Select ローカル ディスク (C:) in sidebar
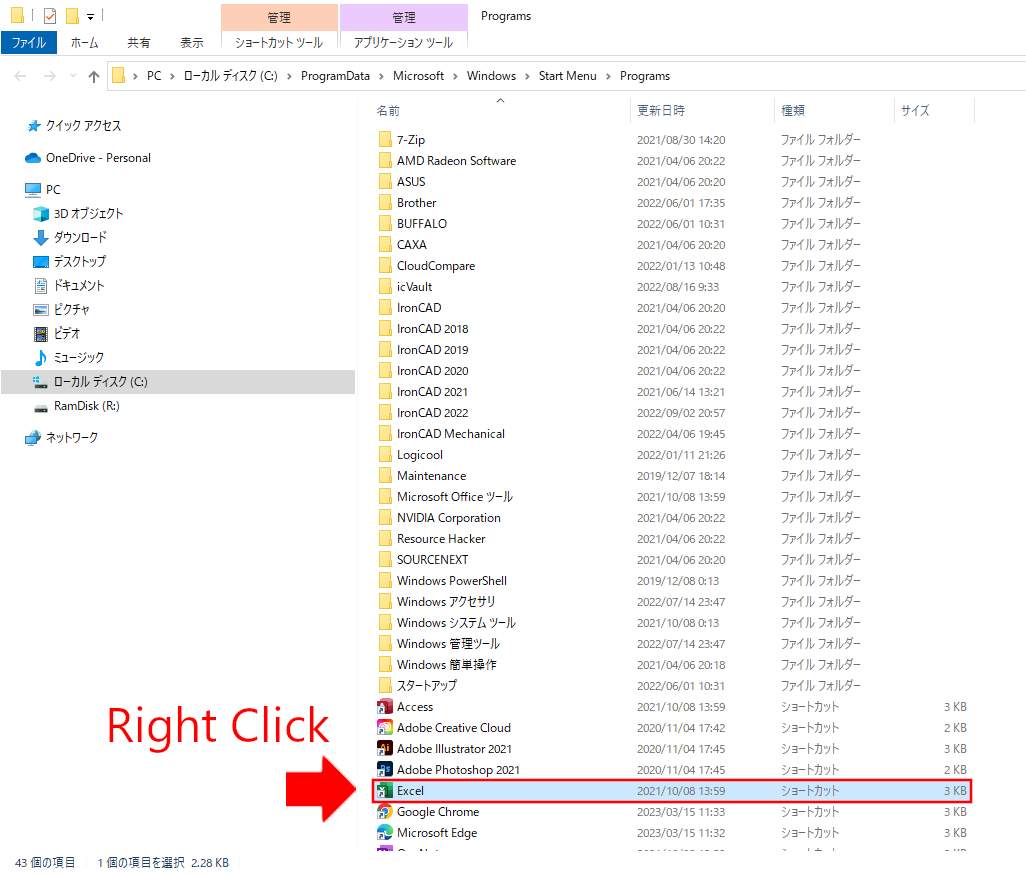The height and width of the screenshot is (875, 1026). click(x=177, y=382)
